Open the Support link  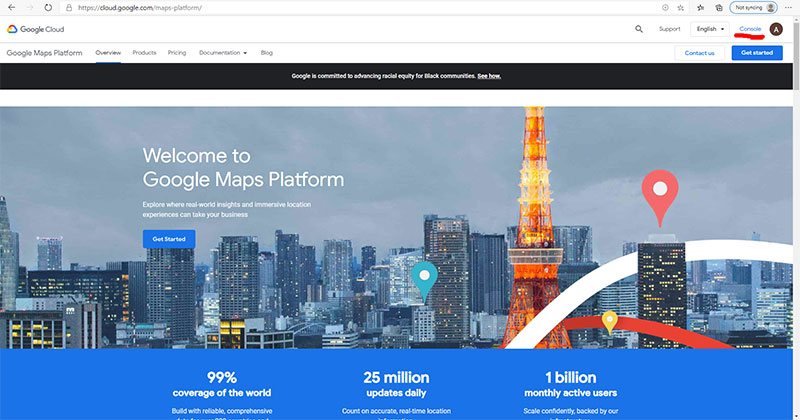pyautogui.click(x=669, y=29)
